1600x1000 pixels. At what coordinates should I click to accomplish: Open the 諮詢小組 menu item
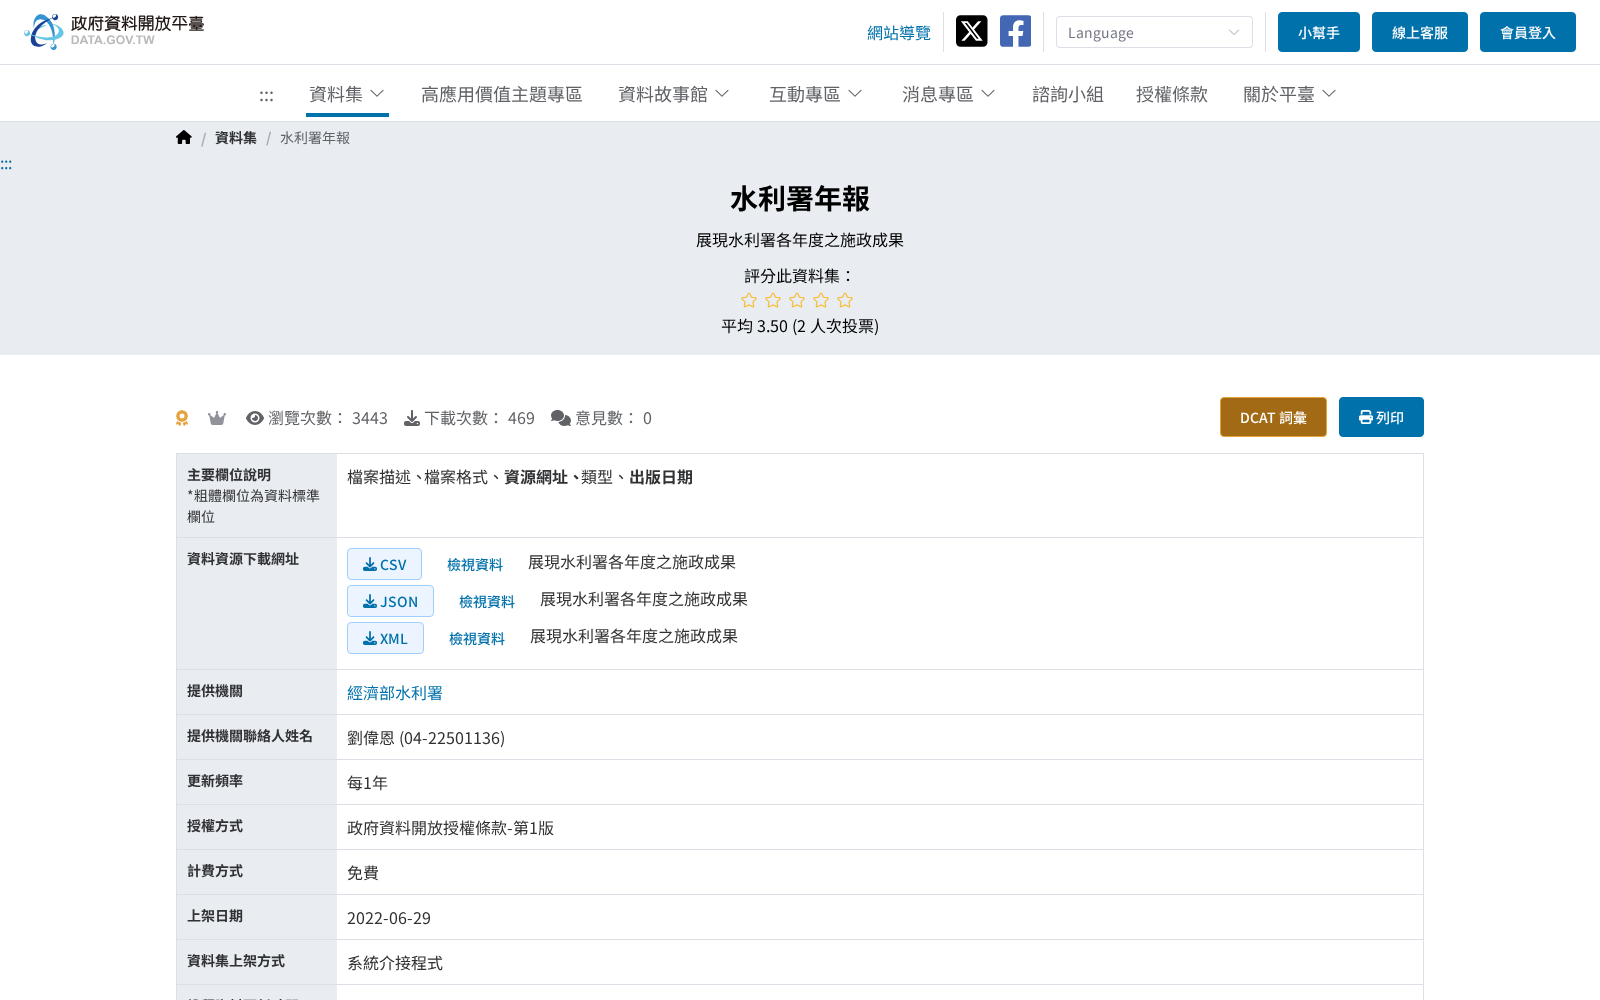[1068, 94]
